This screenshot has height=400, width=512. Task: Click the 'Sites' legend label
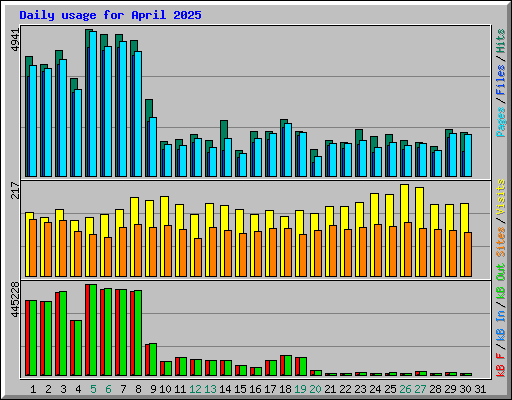[x=501, y=242]
